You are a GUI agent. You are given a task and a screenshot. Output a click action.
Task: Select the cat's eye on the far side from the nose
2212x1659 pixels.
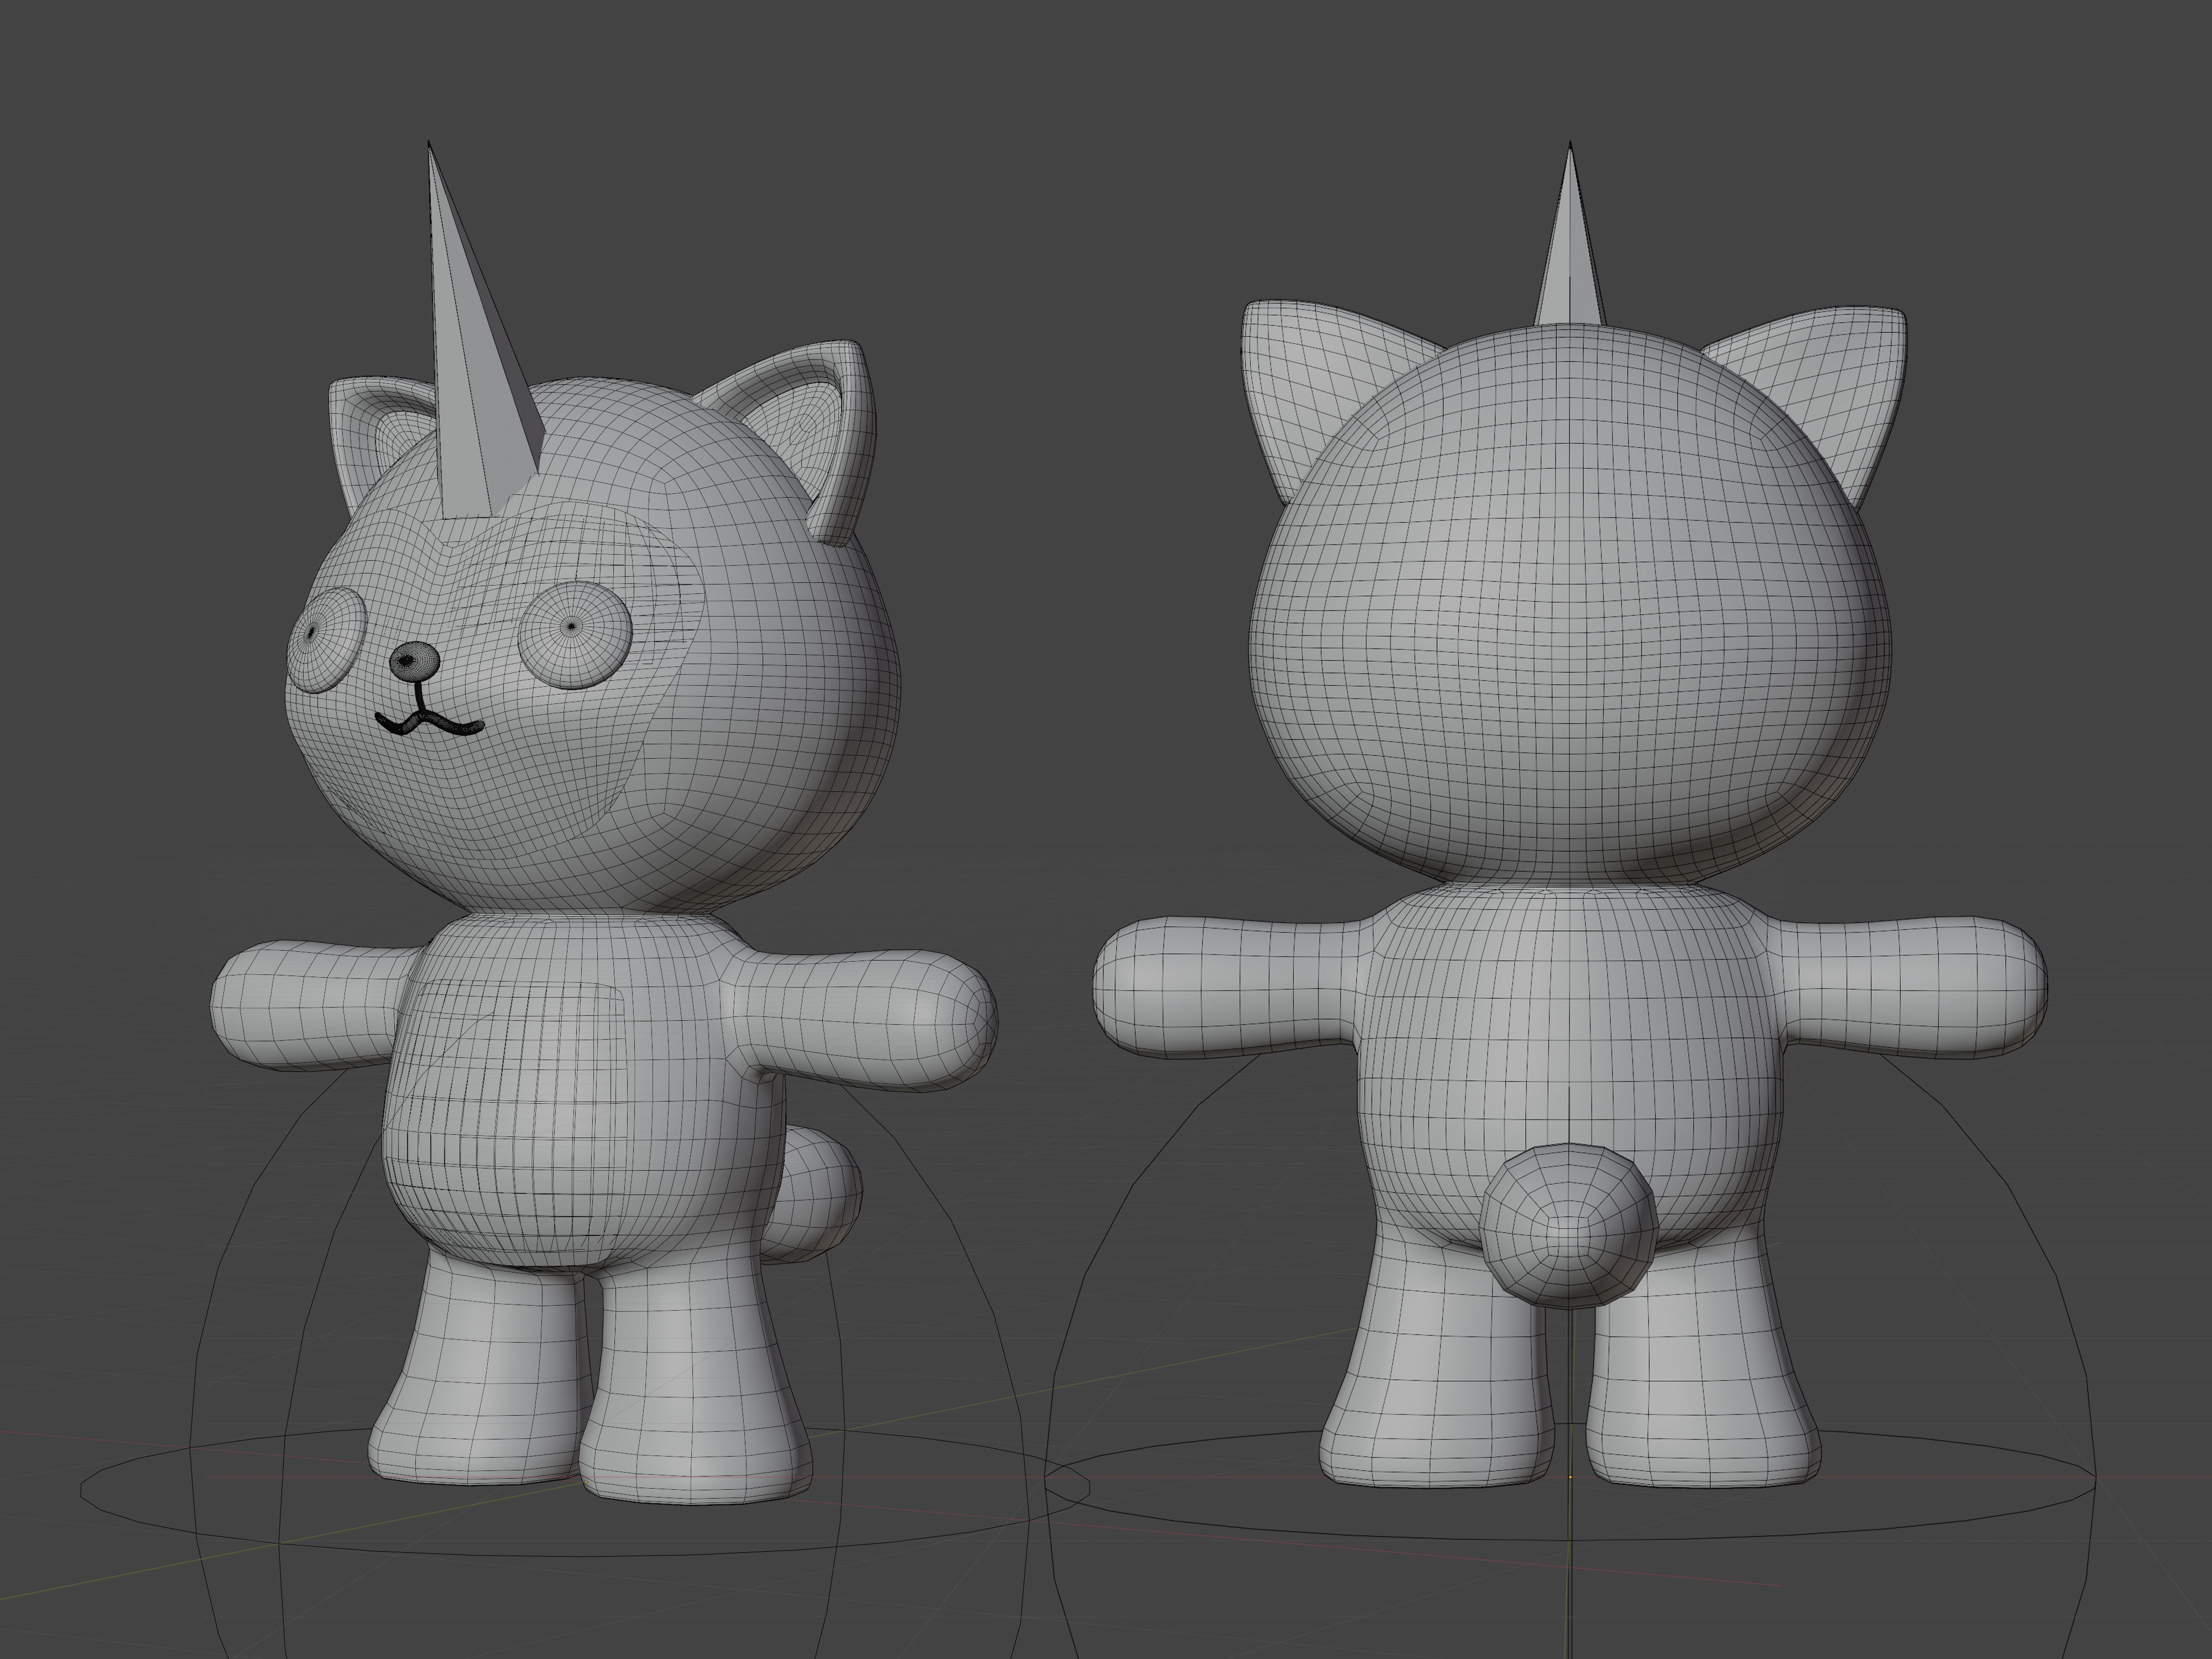tap(575, 634)
